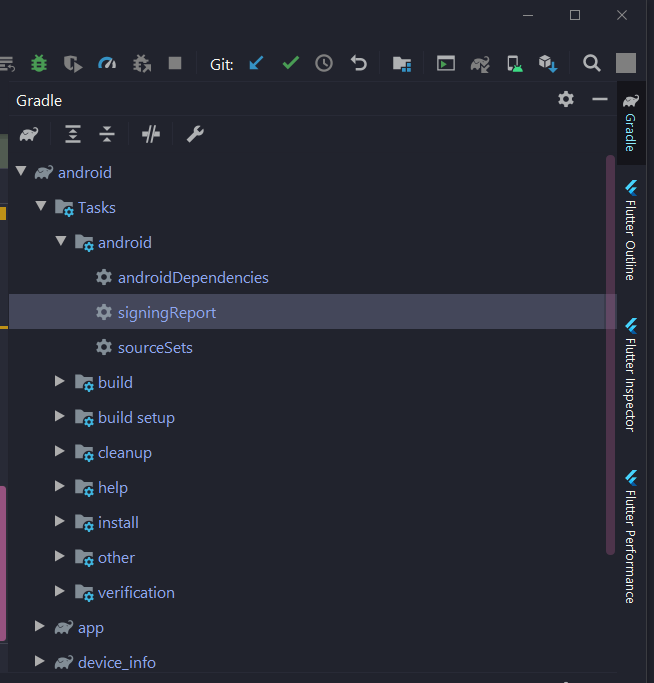Open the Device Manager icon

click(514, 63)
